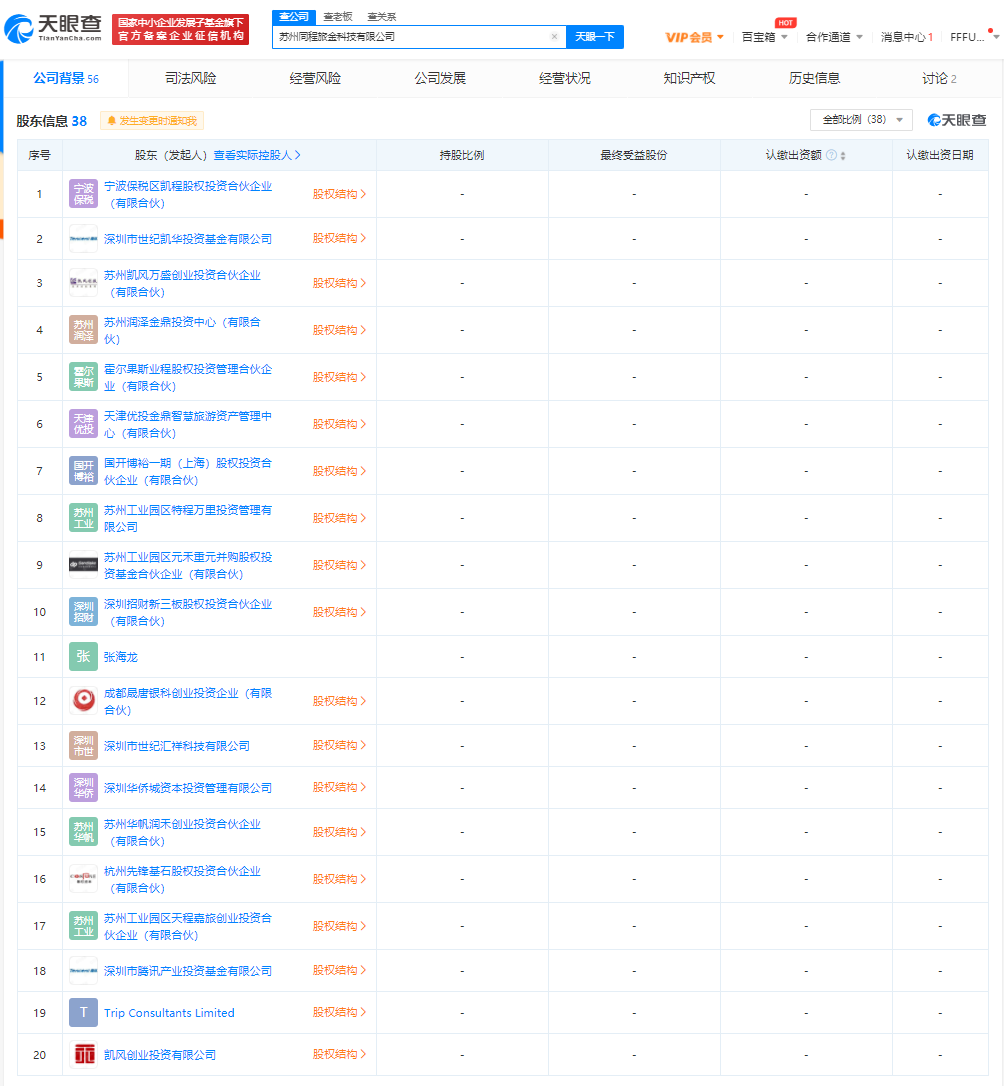This screenshot has height=1086, width=1004.
Task: Switch to the 公司发展 tab
Action: [440, 78]
